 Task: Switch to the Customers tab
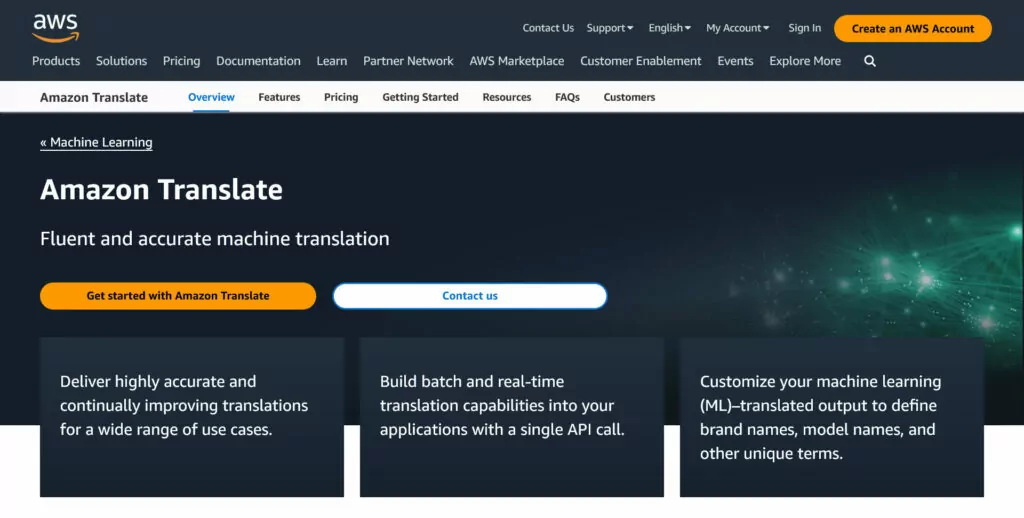click(629, 97)
